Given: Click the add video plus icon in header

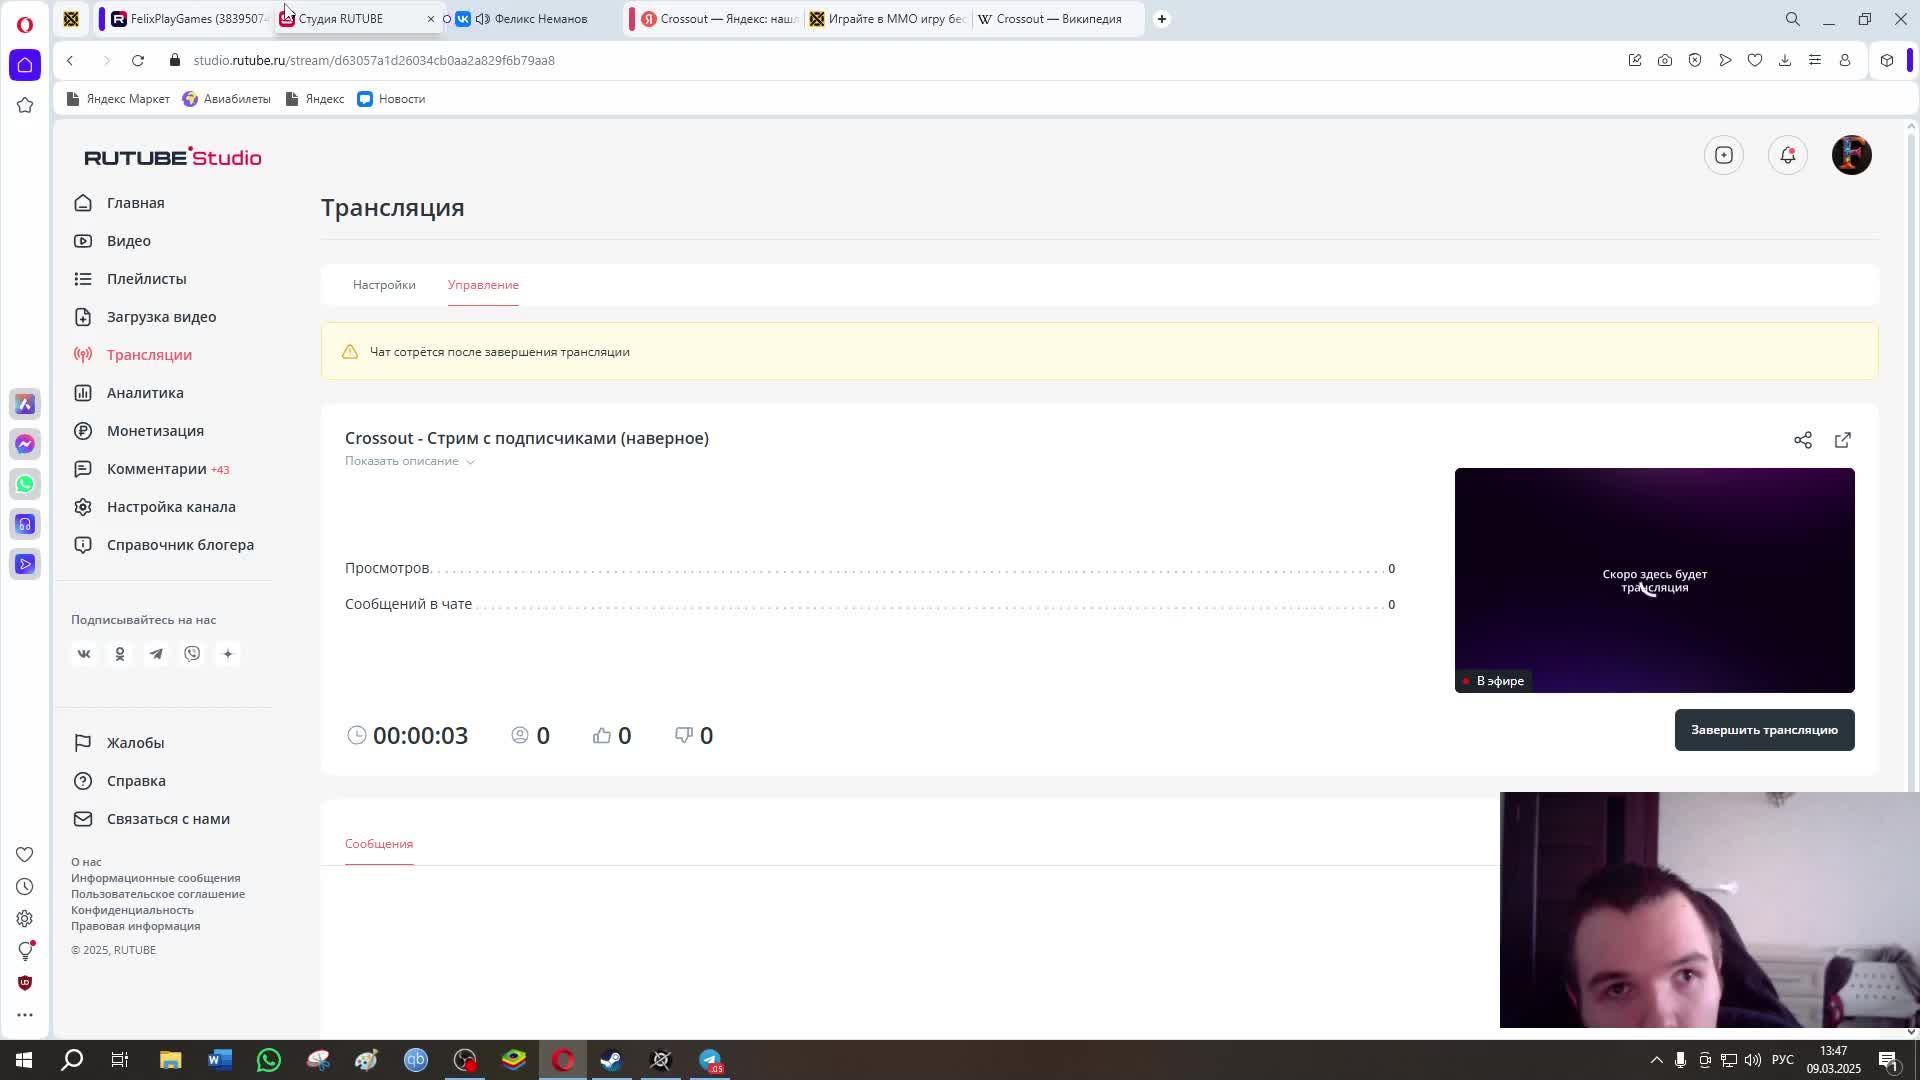Looking at the screenshot, I should (1723, 155).
